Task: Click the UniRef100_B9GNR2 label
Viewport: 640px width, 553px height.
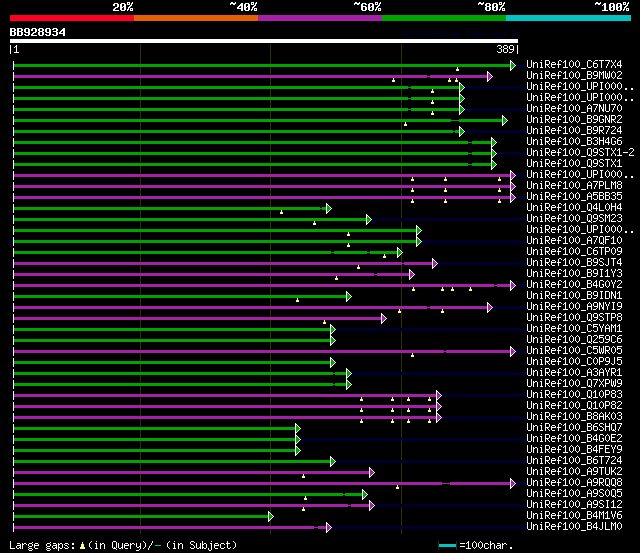Action: point(574,120)
